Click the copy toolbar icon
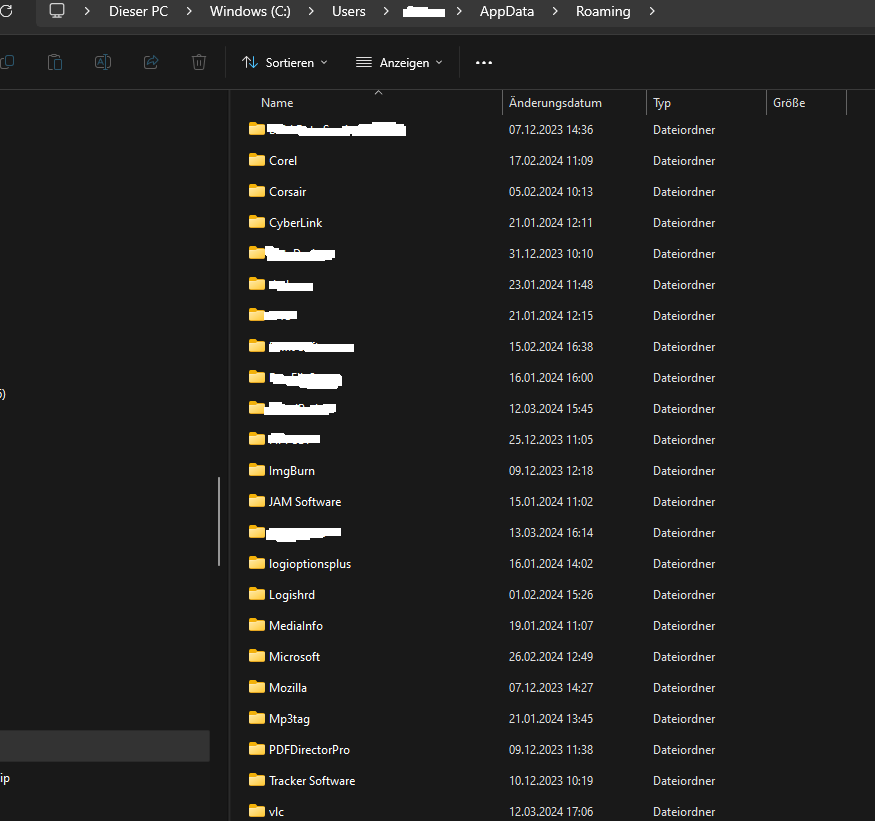Image resolution: width=875 pixels, height=821 pixels. (x=7, y=62)
